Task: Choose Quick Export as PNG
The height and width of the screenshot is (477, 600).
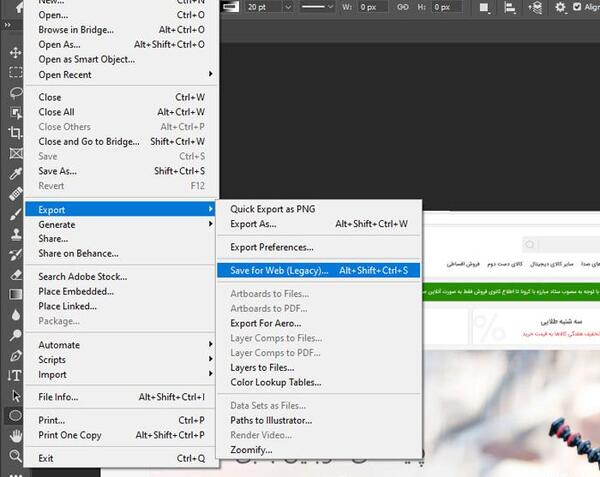Action: pyautogui.click(x=318, y=209)
